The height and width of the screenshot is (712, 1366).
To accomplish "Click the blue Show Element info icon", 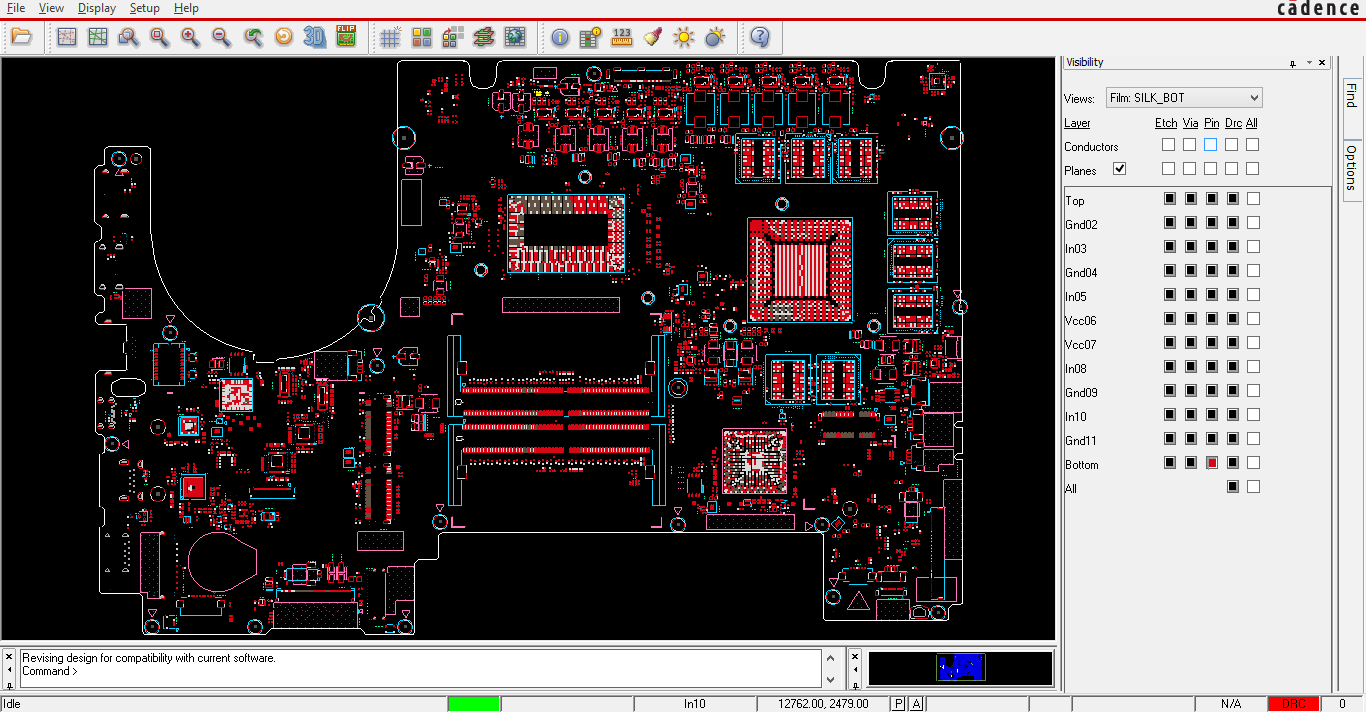I will click(559, 38).
